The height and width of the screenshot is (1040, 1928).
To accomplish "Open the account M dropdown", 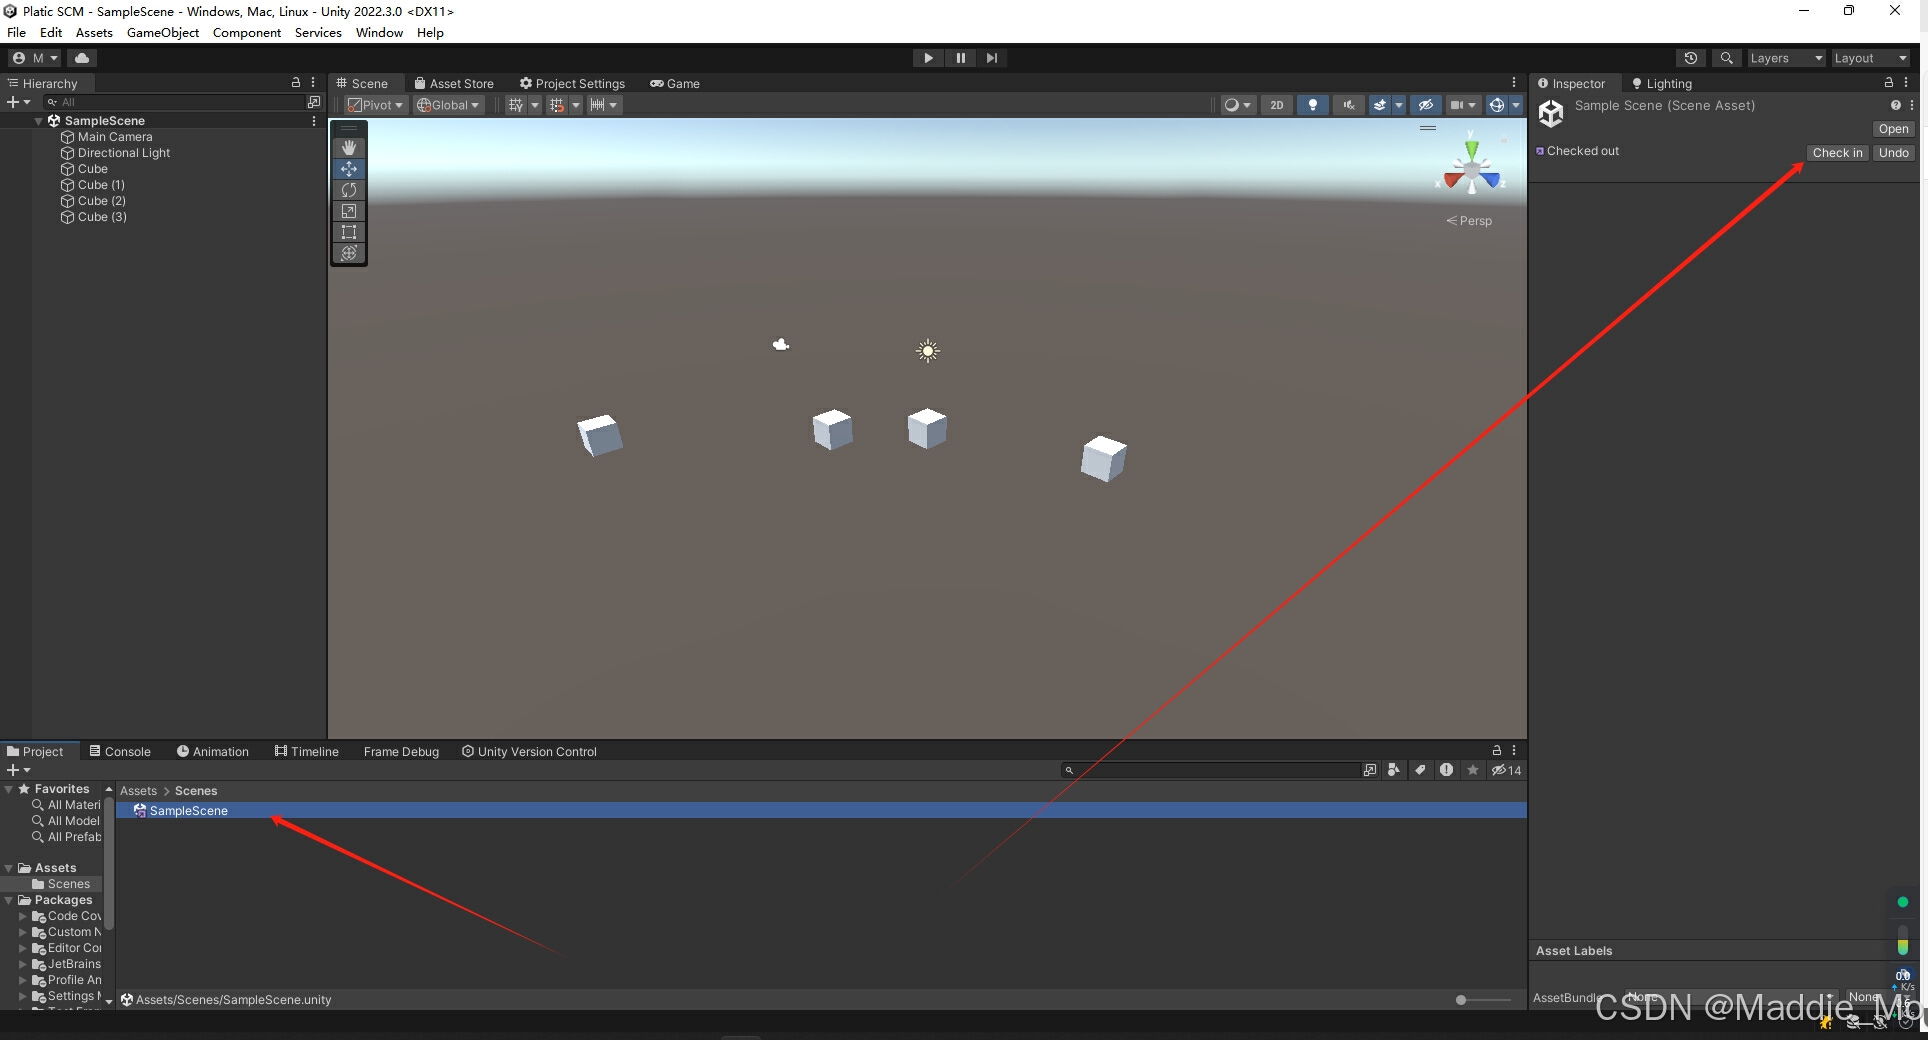I will [35, 58].
